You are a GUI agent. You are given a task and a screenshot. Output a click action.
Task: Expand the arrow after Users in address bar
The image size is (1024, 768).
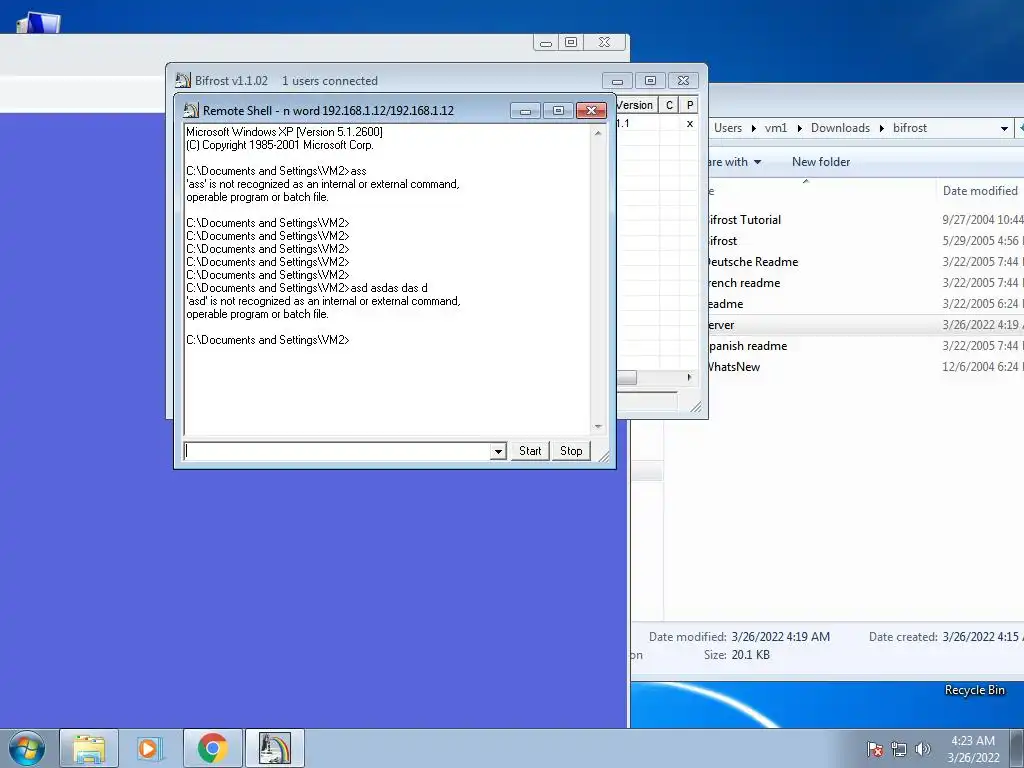pyautogui.click(x=754, y=128)
